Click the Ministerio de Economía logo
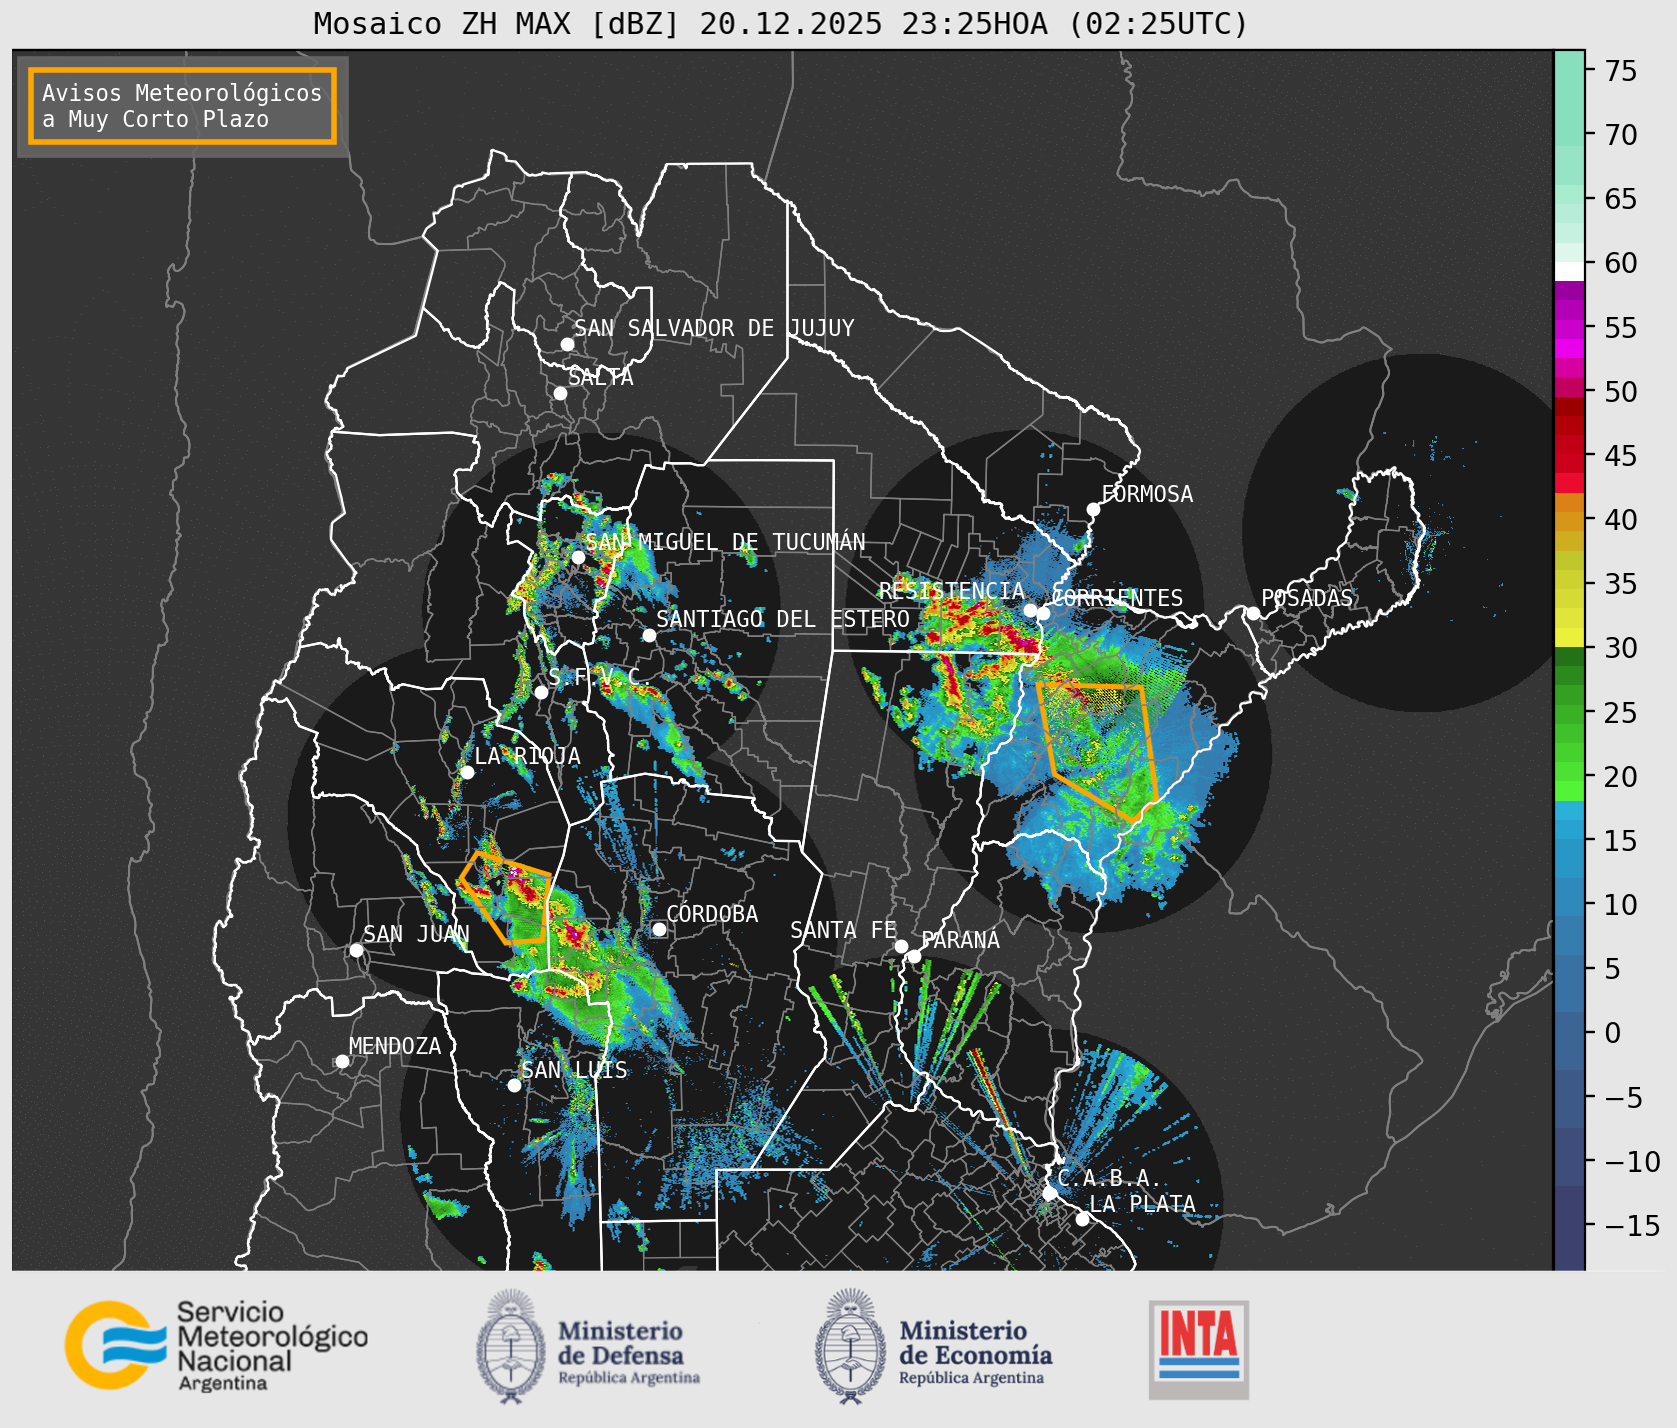The width and height of the screenshot is (1677, 1428). tap(933, 1346)
